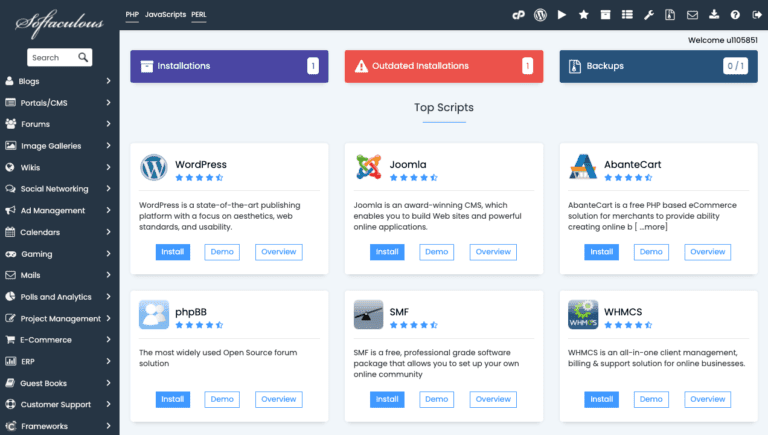Open the star ratings icon
This screenshot has height=435, width=768.
coord(583,15)
